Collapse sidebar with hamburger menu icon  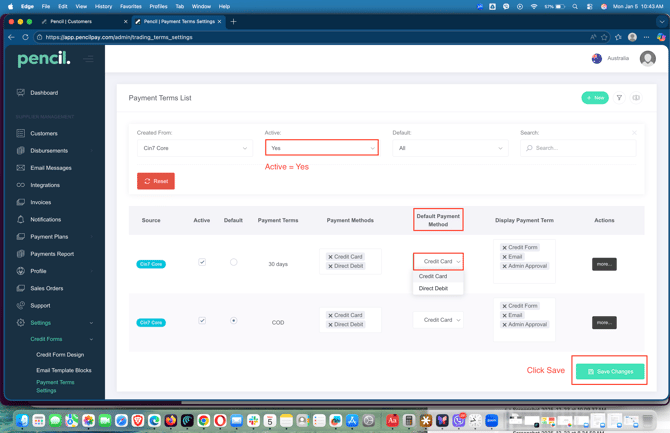(89, 59)
